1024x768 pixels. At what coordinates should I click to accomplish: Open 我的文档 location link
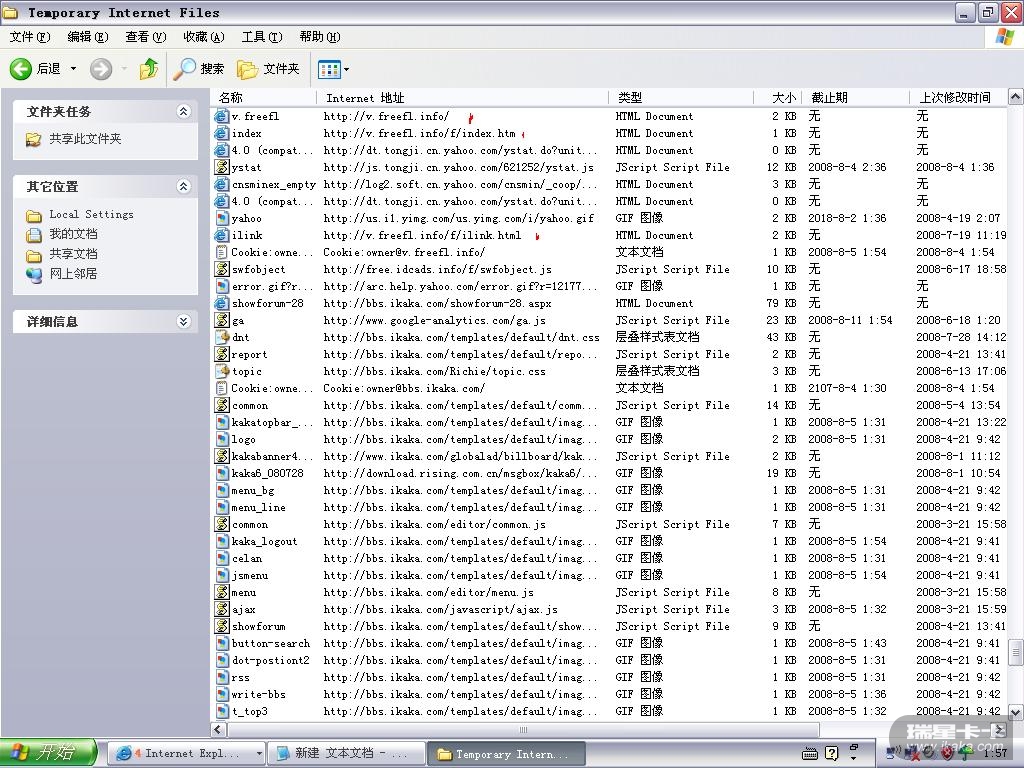coord(73,234)
